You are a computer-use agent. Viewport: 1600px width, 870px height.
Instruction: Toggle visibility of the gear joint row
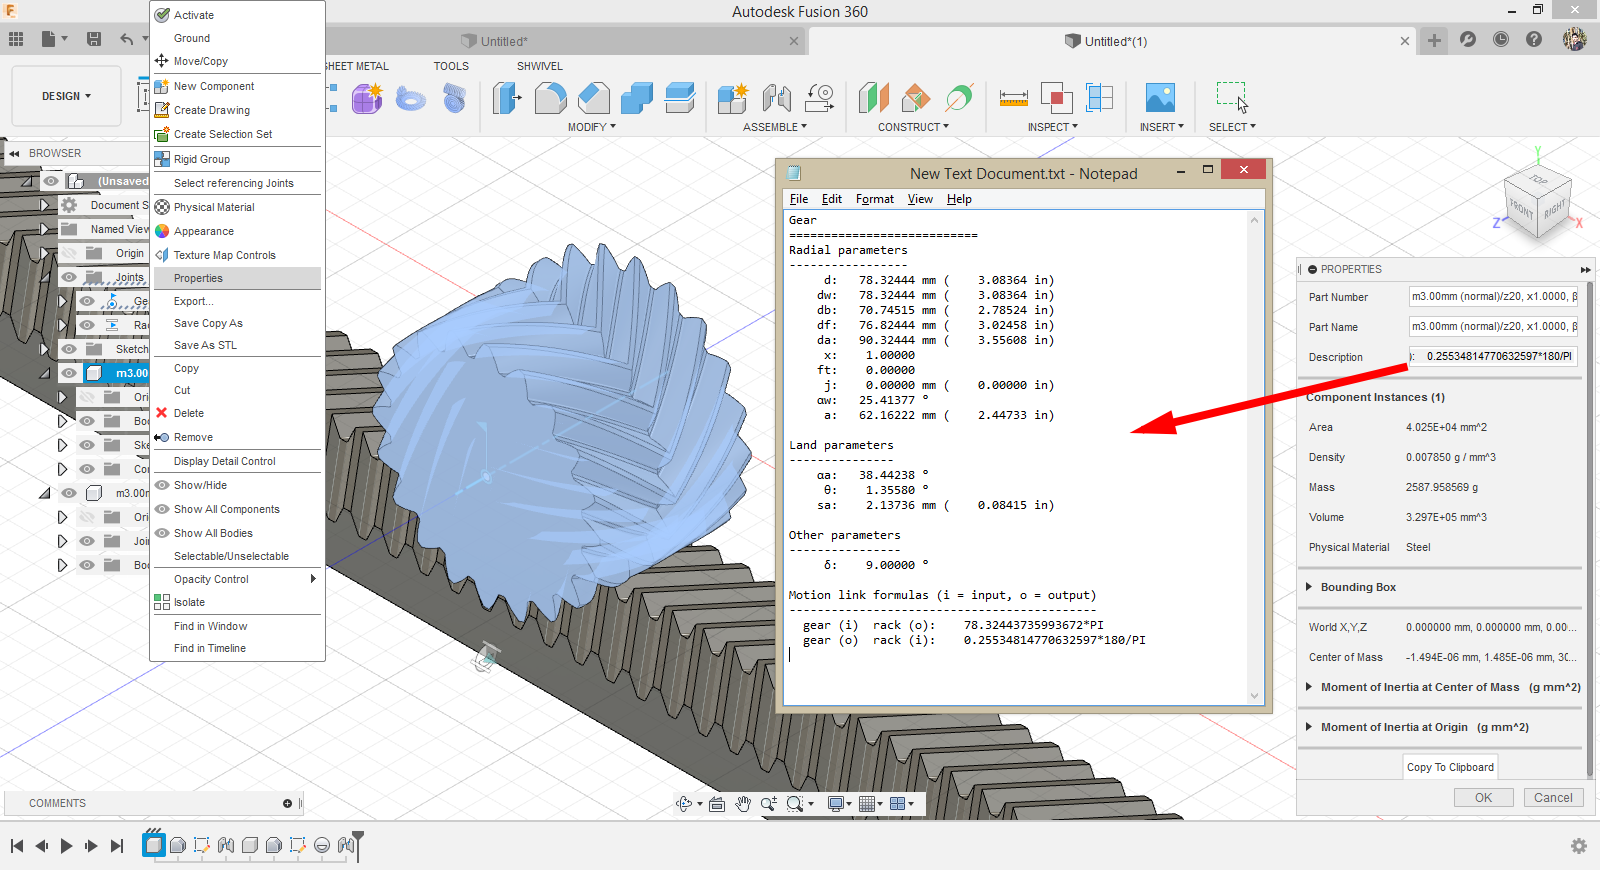[x=87, y=301]
